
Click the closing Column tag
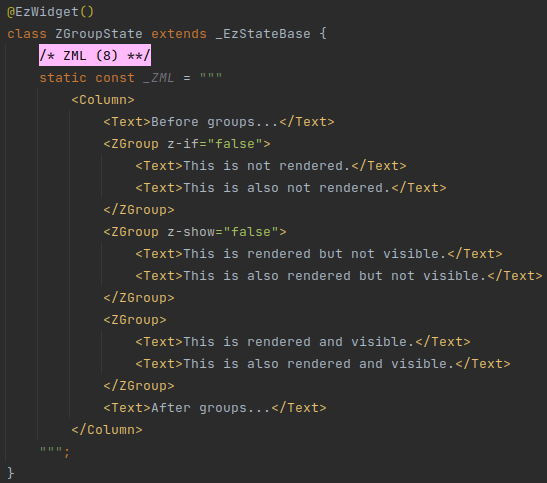tap(107, 429)
